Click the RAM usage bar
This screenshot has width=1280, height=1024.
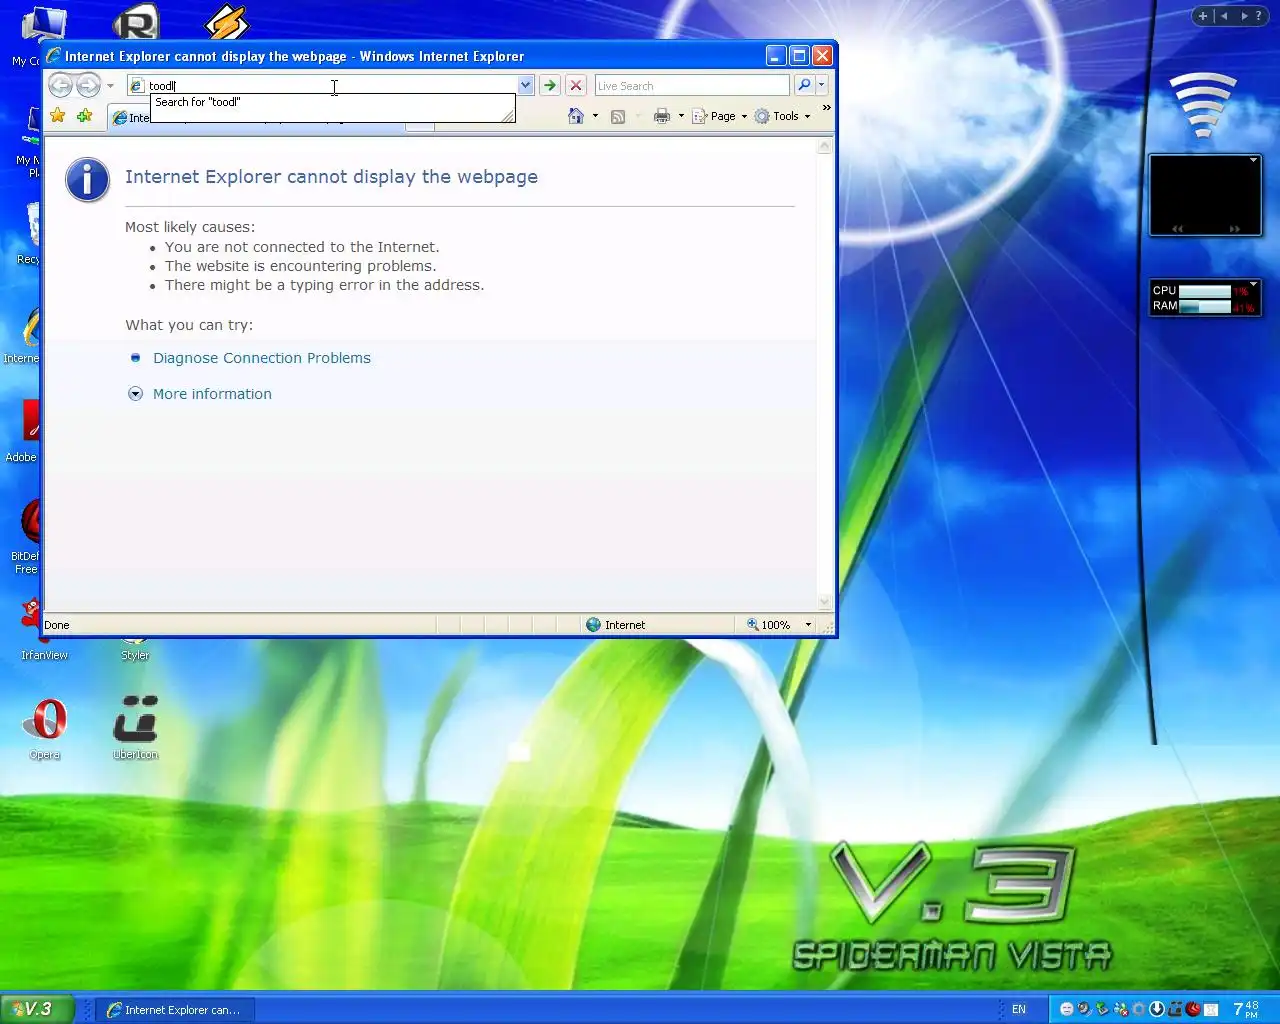click(1205, 307)
